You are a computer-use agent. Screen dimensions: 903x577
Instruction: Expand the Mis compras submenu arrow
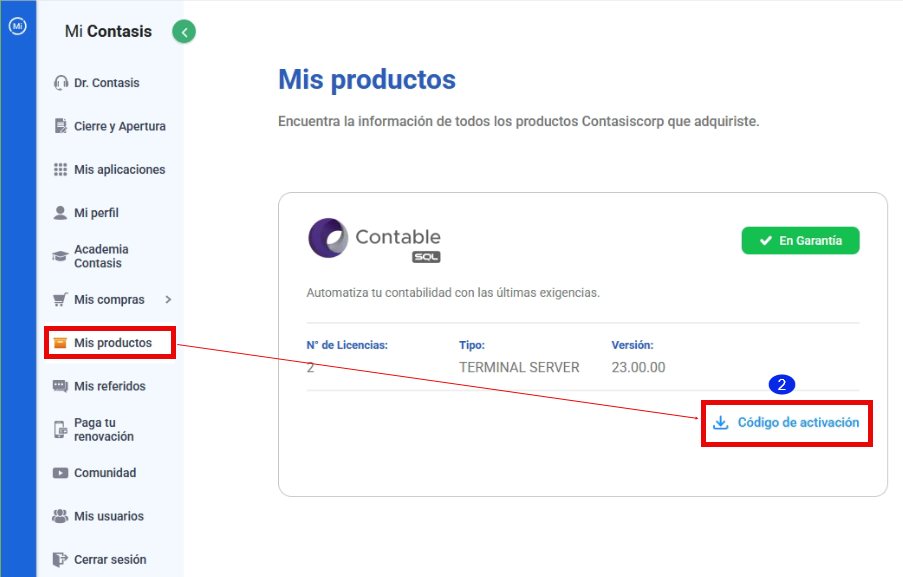click(x=168, y=299)
